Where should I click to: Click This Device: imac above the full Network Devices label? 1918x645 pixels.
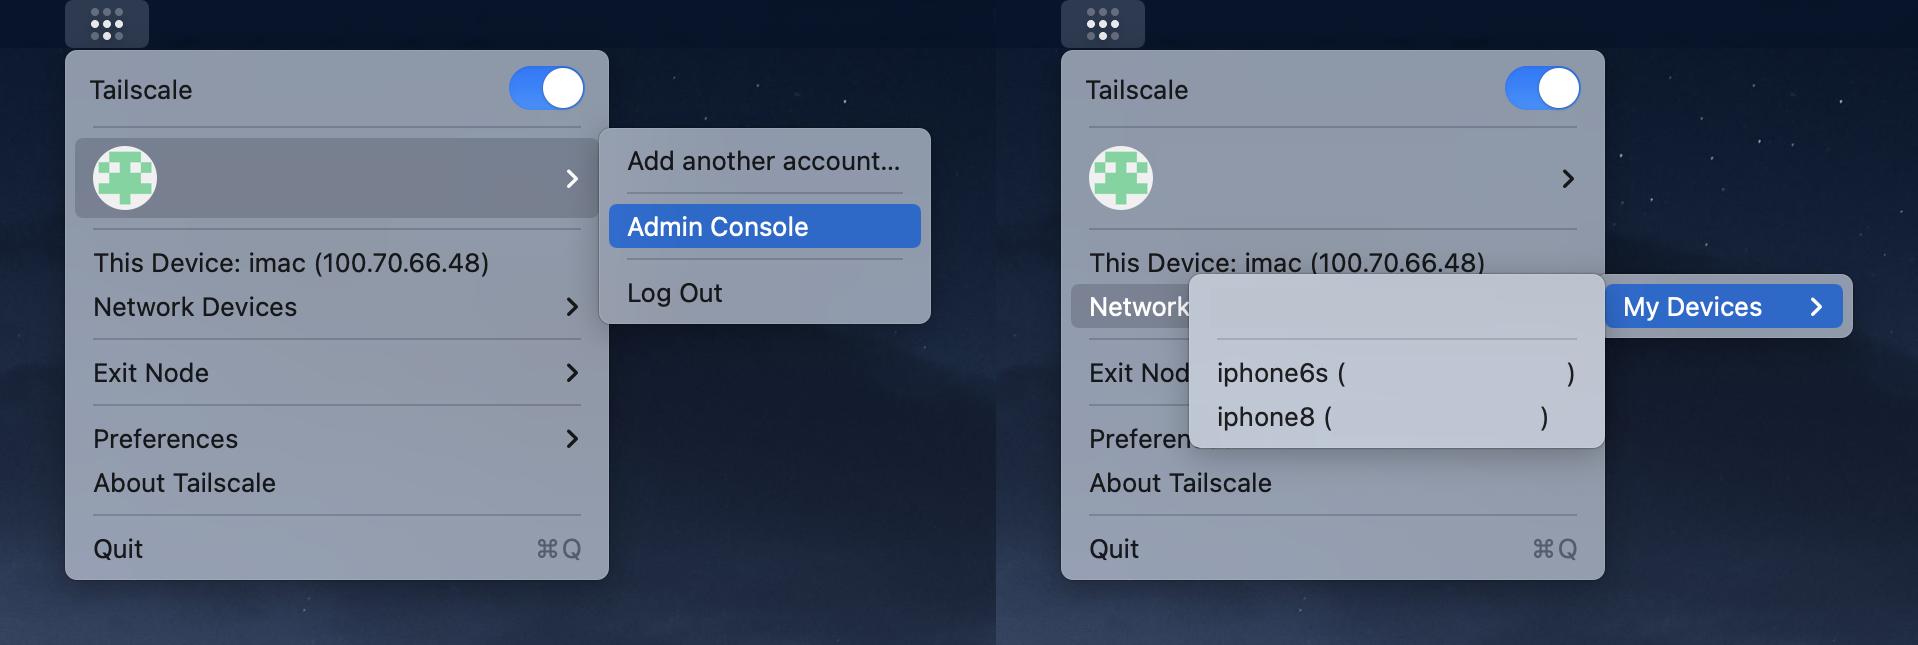pyautogui.click(x=290, y=263)
